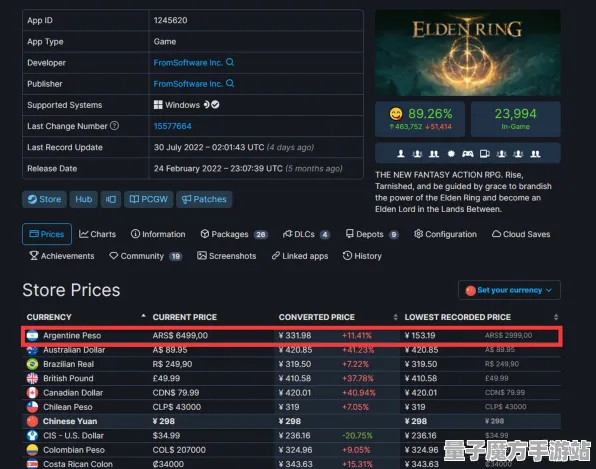The image size is (596, 469).
Task: Open the Steam Store button
Action: 44,199
